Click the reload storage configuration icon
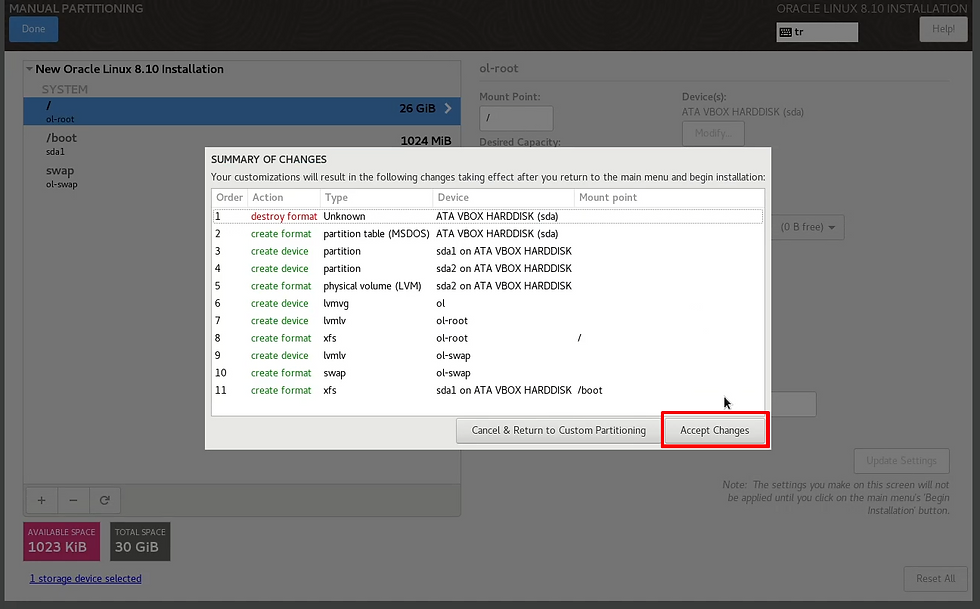 tap(104, 500)
